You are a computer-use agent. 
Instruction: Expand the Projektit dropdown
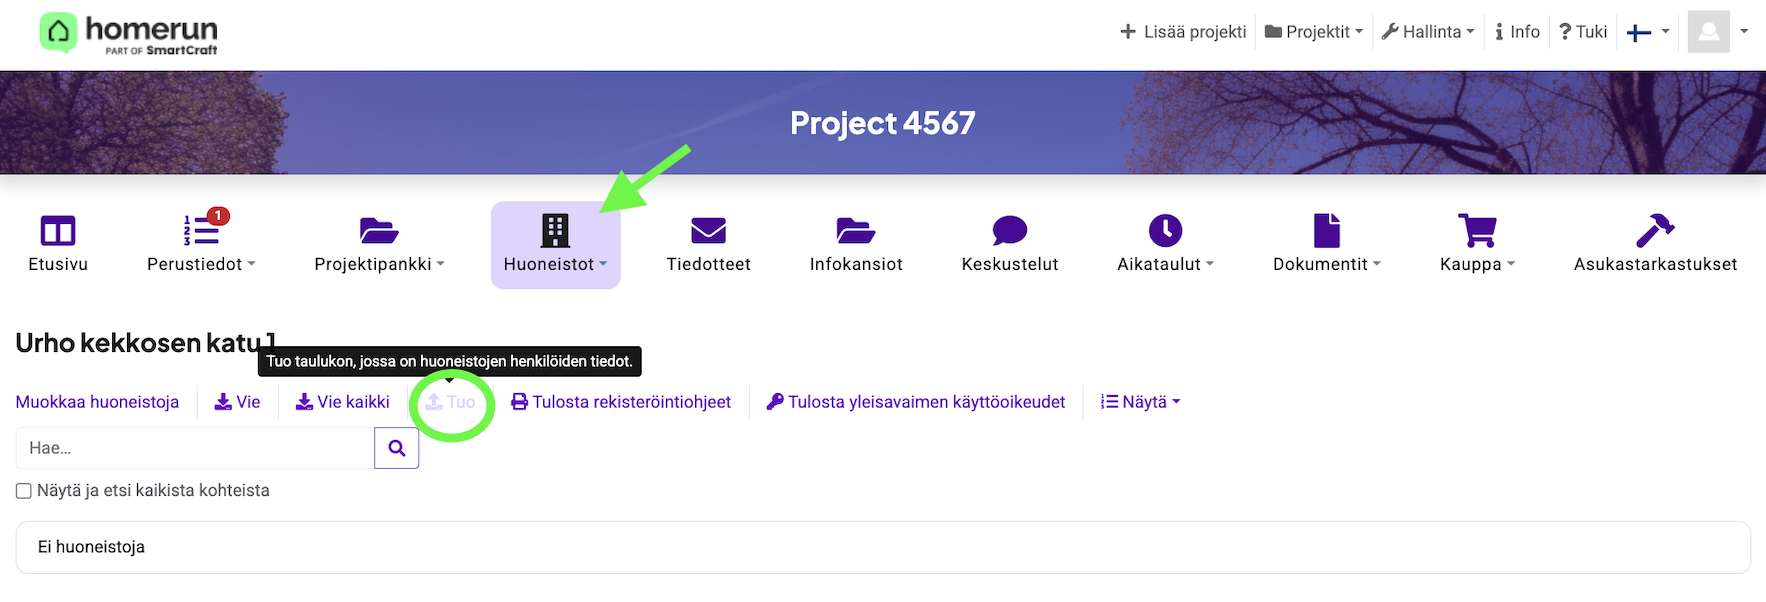[x=1313, y=32]
